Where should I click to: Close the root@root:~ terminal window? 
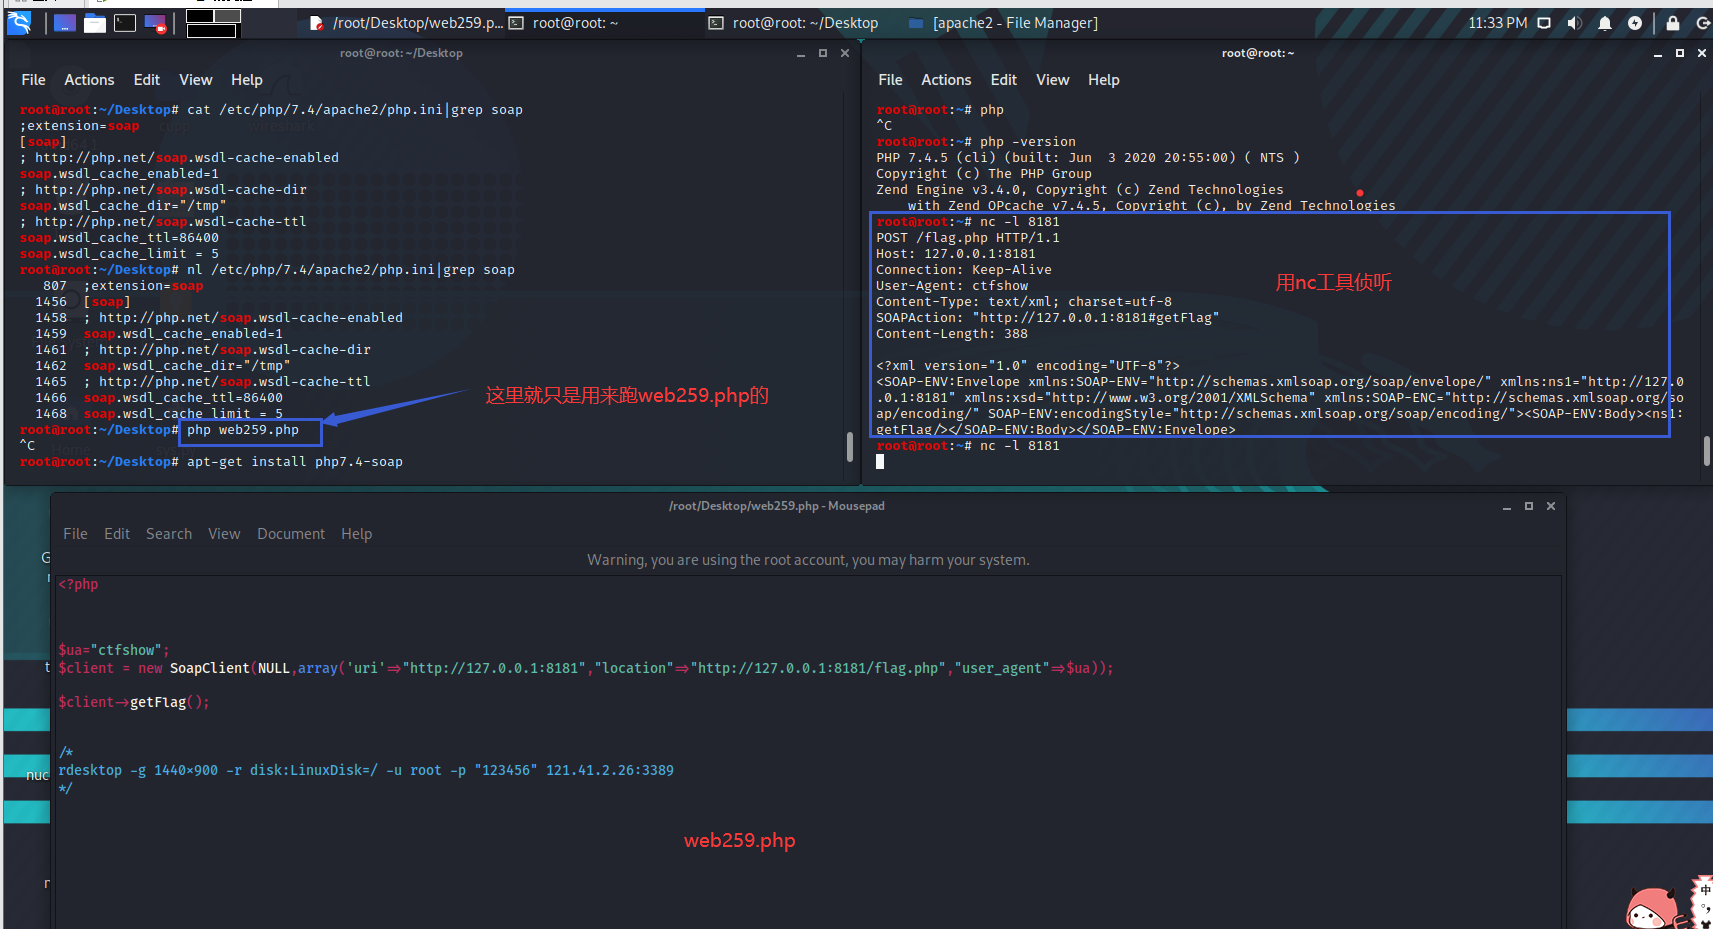pos(1702,53)
